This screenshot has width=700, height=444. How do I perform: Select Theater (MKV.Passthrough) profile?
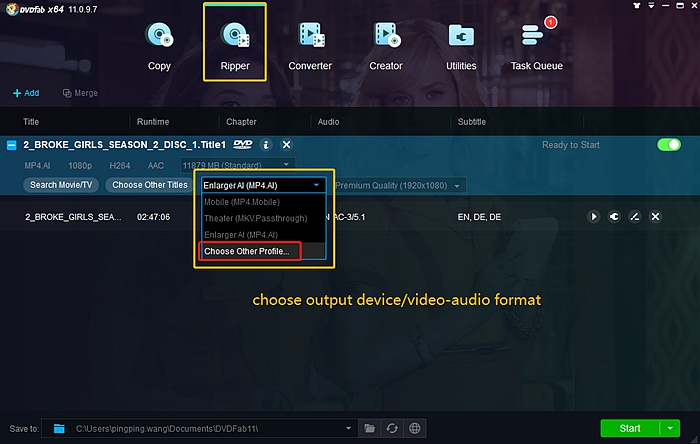coord(263,218)
